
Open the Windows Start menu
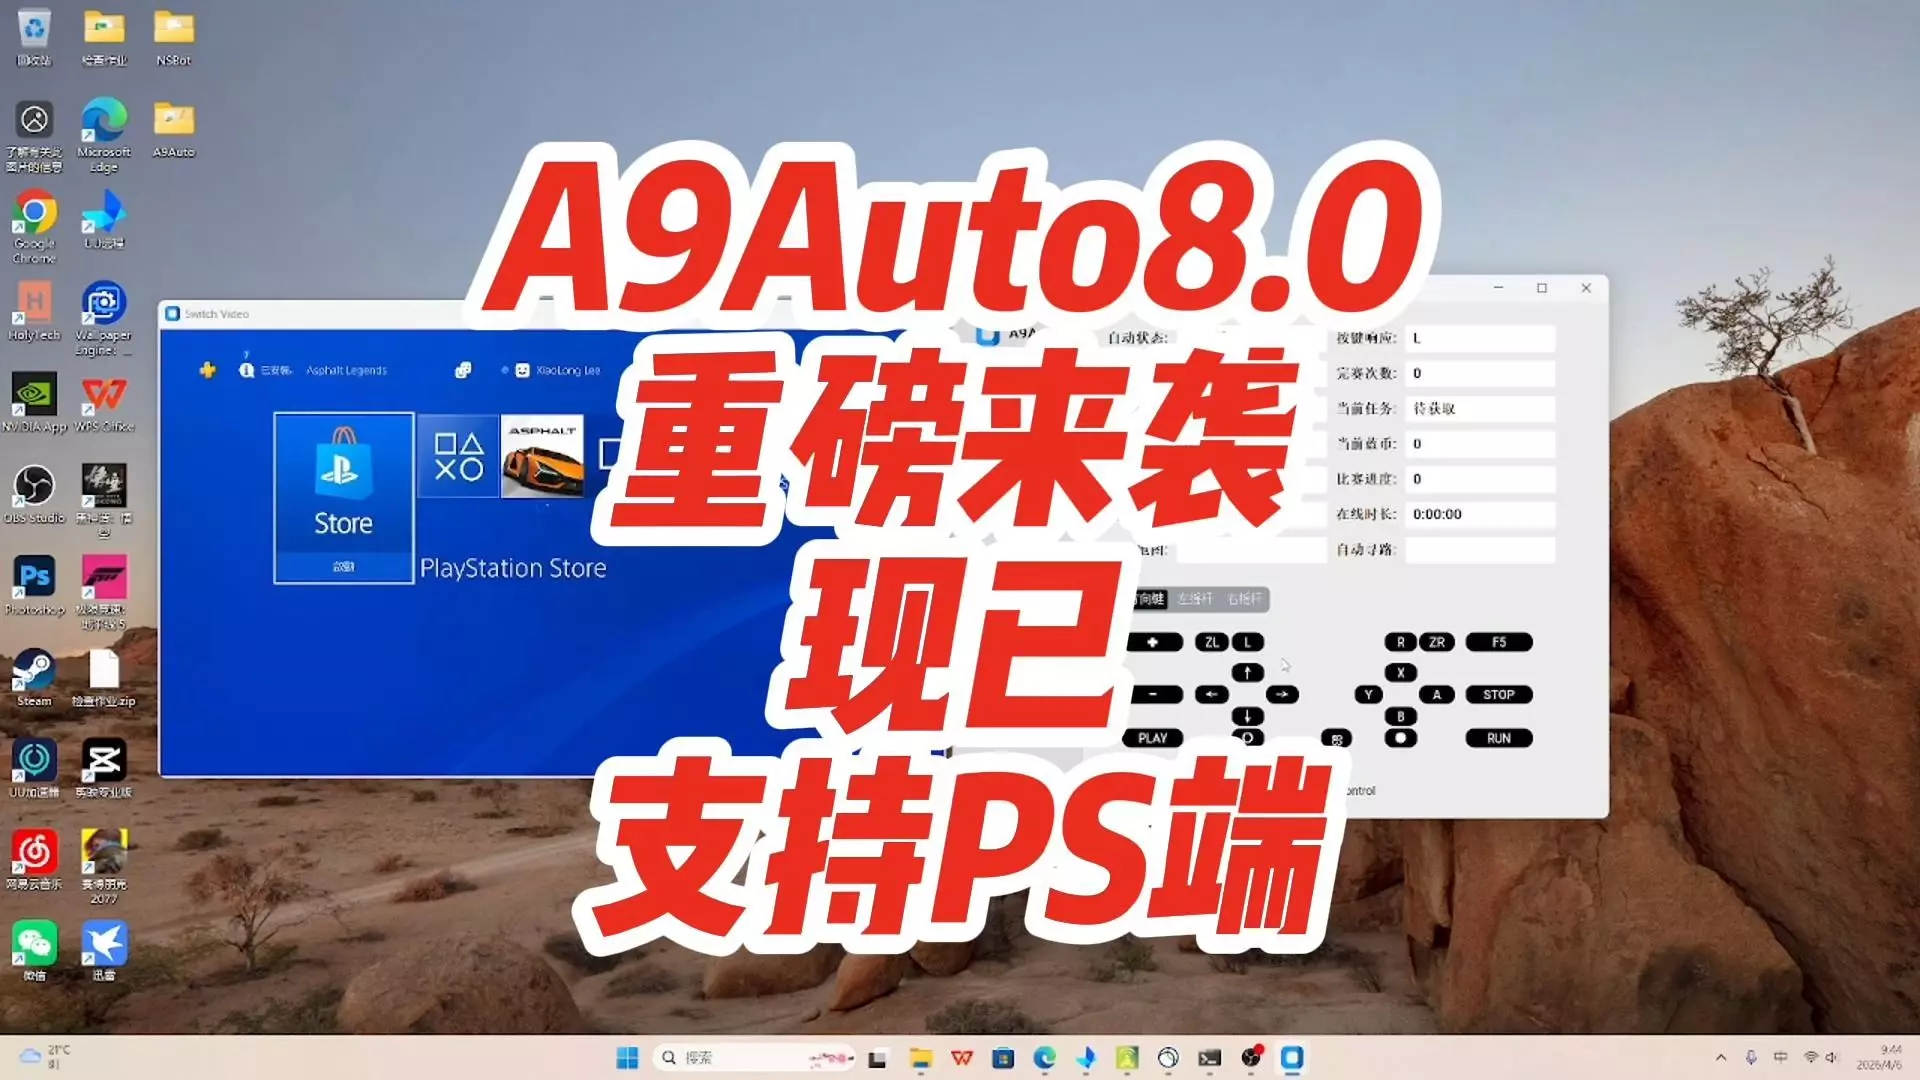pyautogui.click(x=627, y=1058)
